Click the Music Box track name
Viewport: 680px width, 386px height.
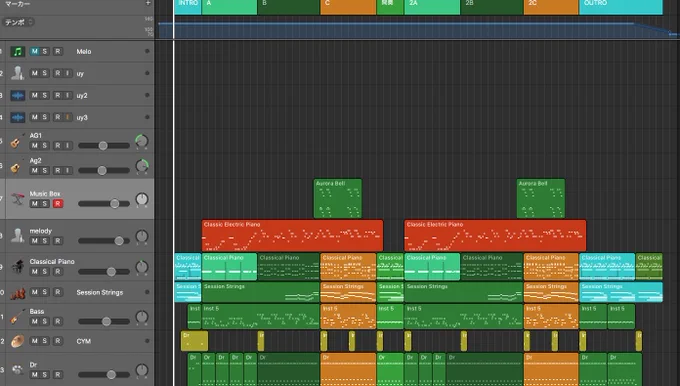click(x=45, y=193)
